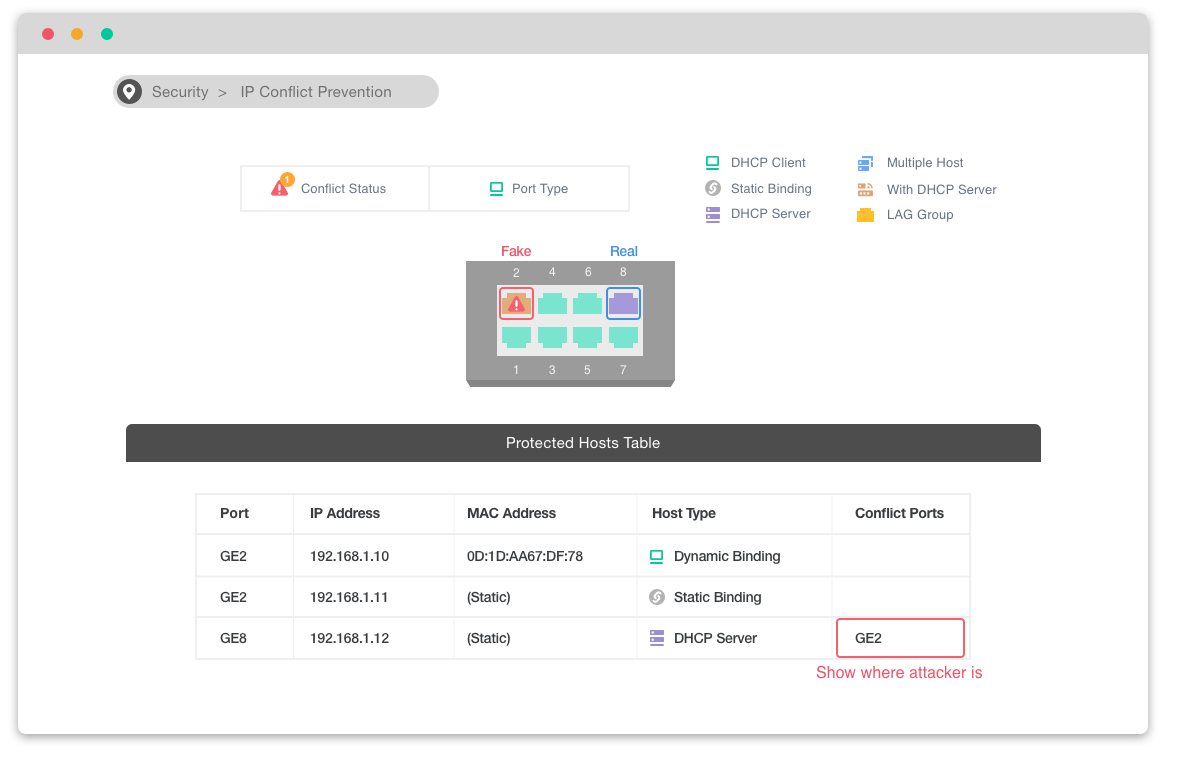This screenshot has height=768, width=1177.
Task: Select GE2 port in 192.168.1.10 row
Action: coord(233,556)
